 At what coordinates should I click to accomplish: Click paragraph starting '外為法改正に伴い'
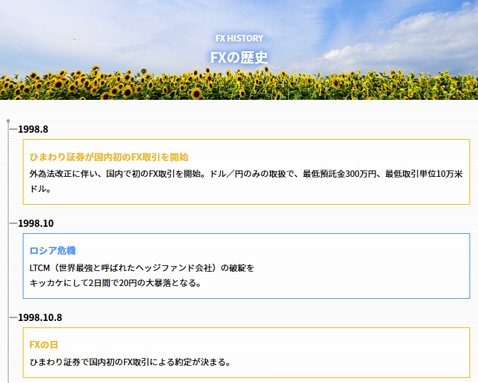click(x=246, y=181)
